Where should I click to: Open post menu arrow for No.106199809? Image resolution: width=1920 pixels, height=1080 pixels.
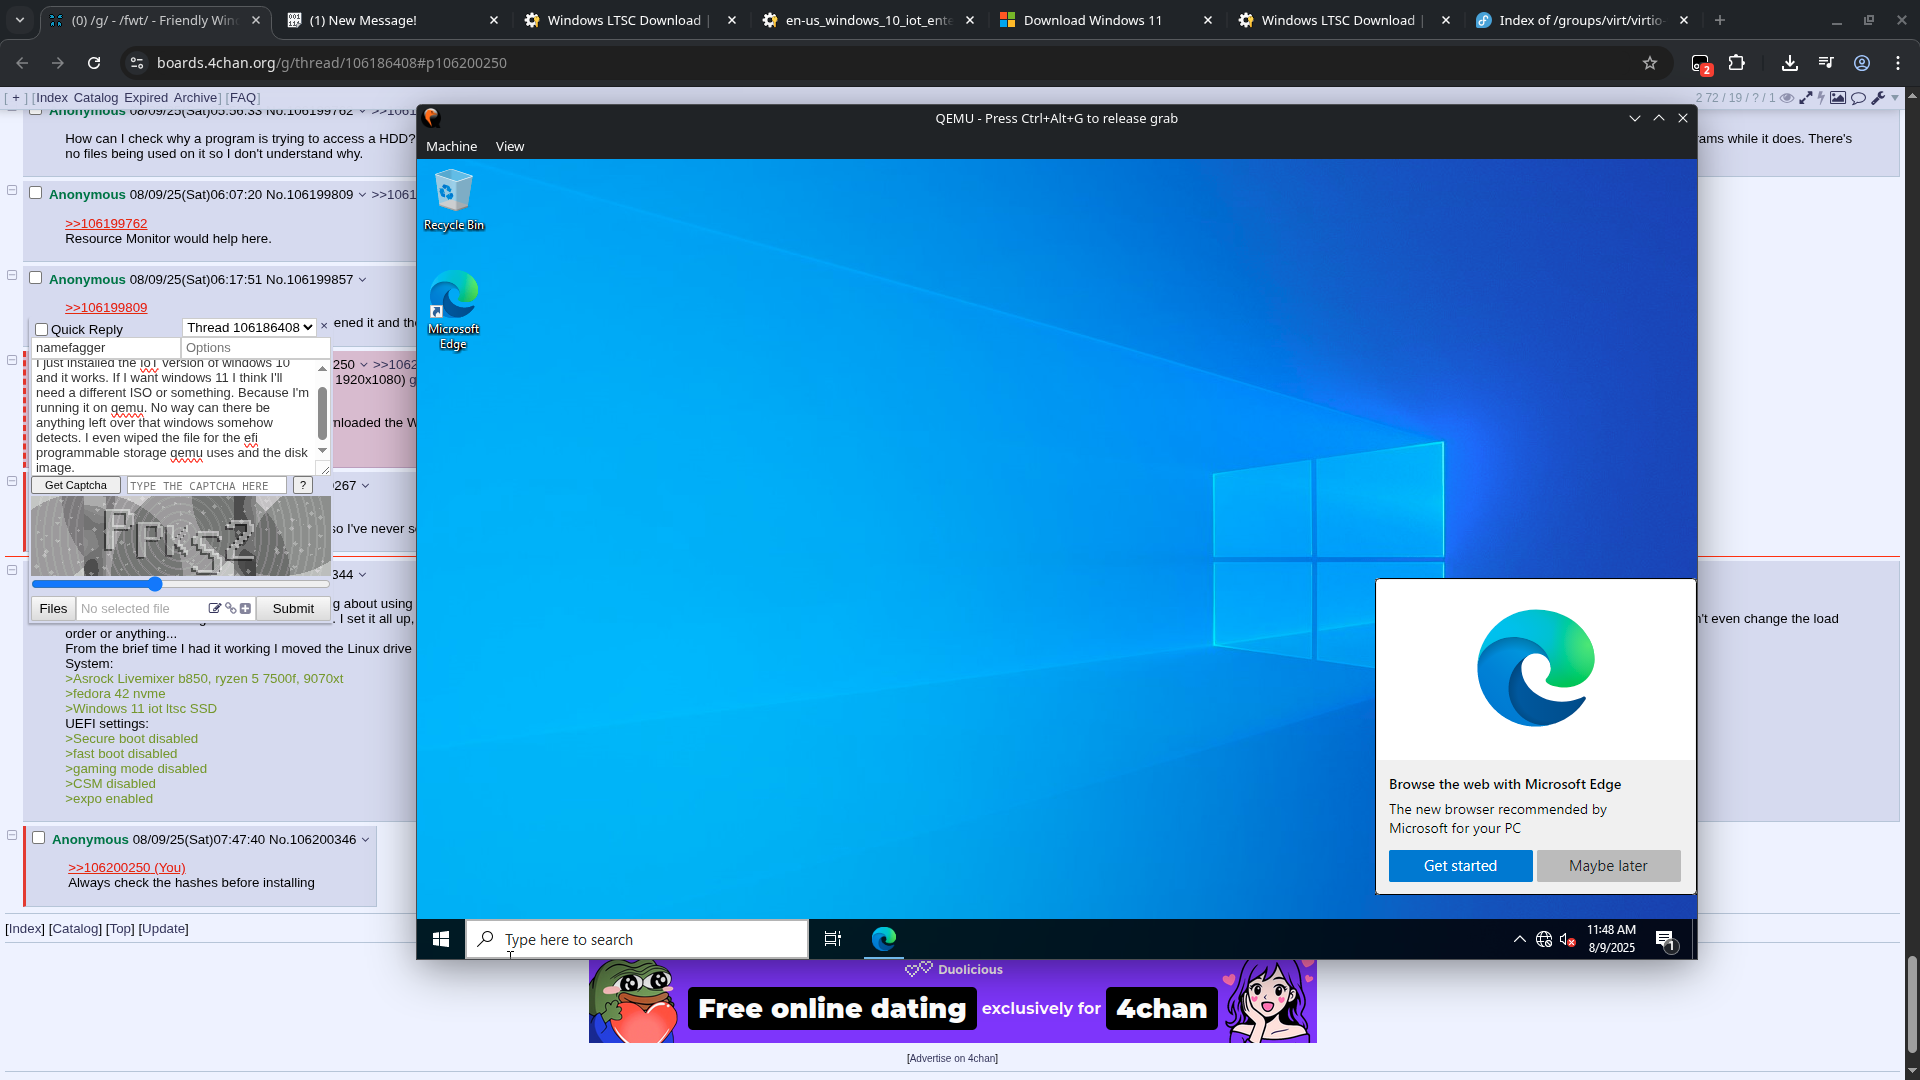(362, 195)
